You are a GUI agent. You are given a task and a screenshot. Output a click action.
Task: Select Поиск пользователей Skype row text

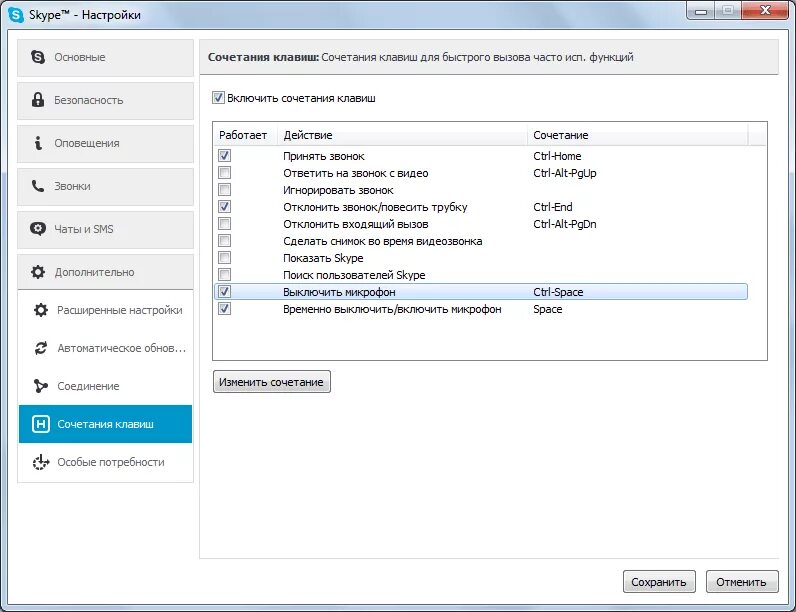point(354,275)
